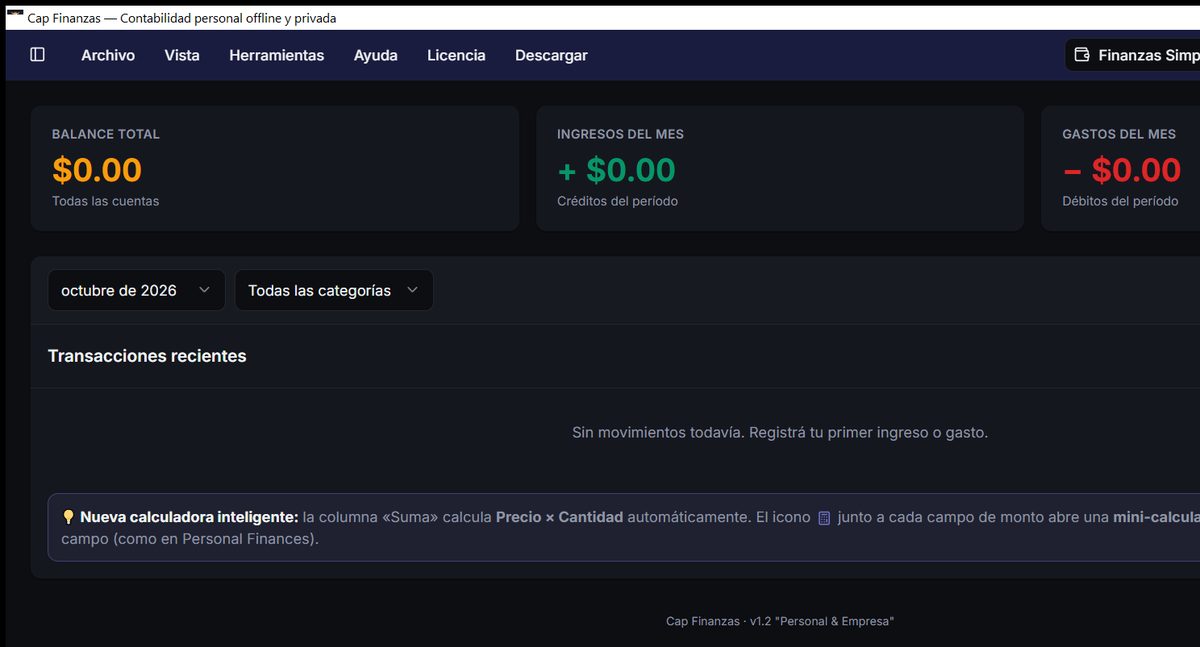Click the Finanzas Simp button
The height and width of the screenshot is (647, 1200).
coord(1132,55)
